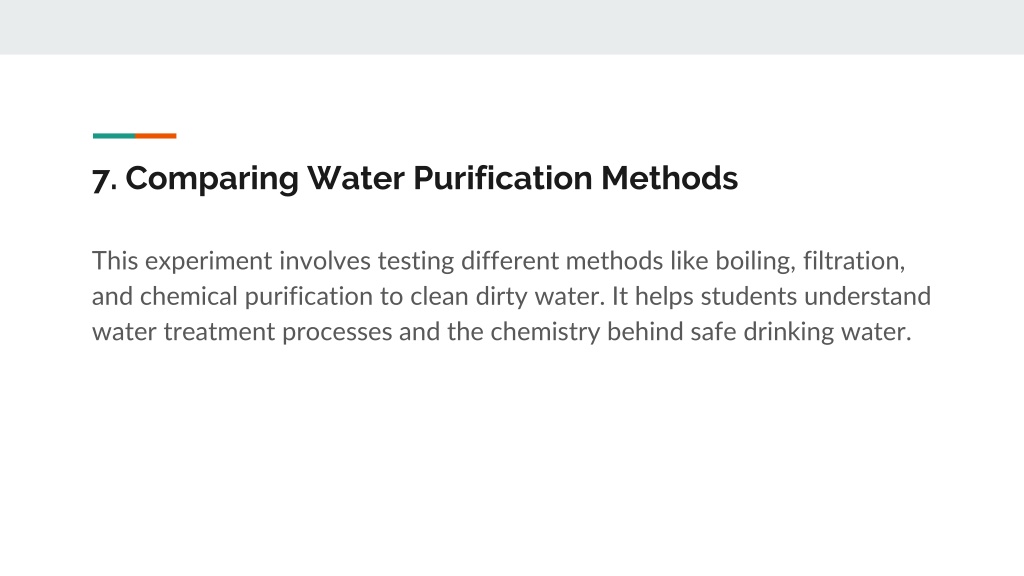Click the teal segment of the accent line
The image size is (1024, 576).
tap(114, 136)
